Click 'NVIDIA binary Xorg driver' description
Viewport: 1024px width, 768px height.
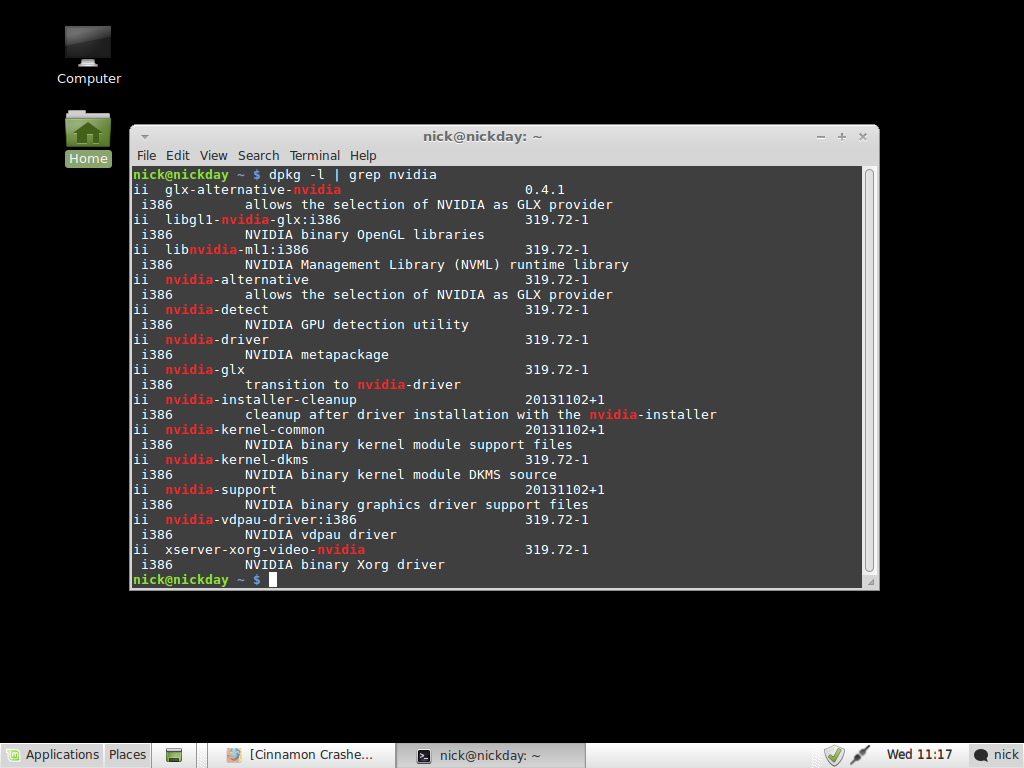(345, 565)
